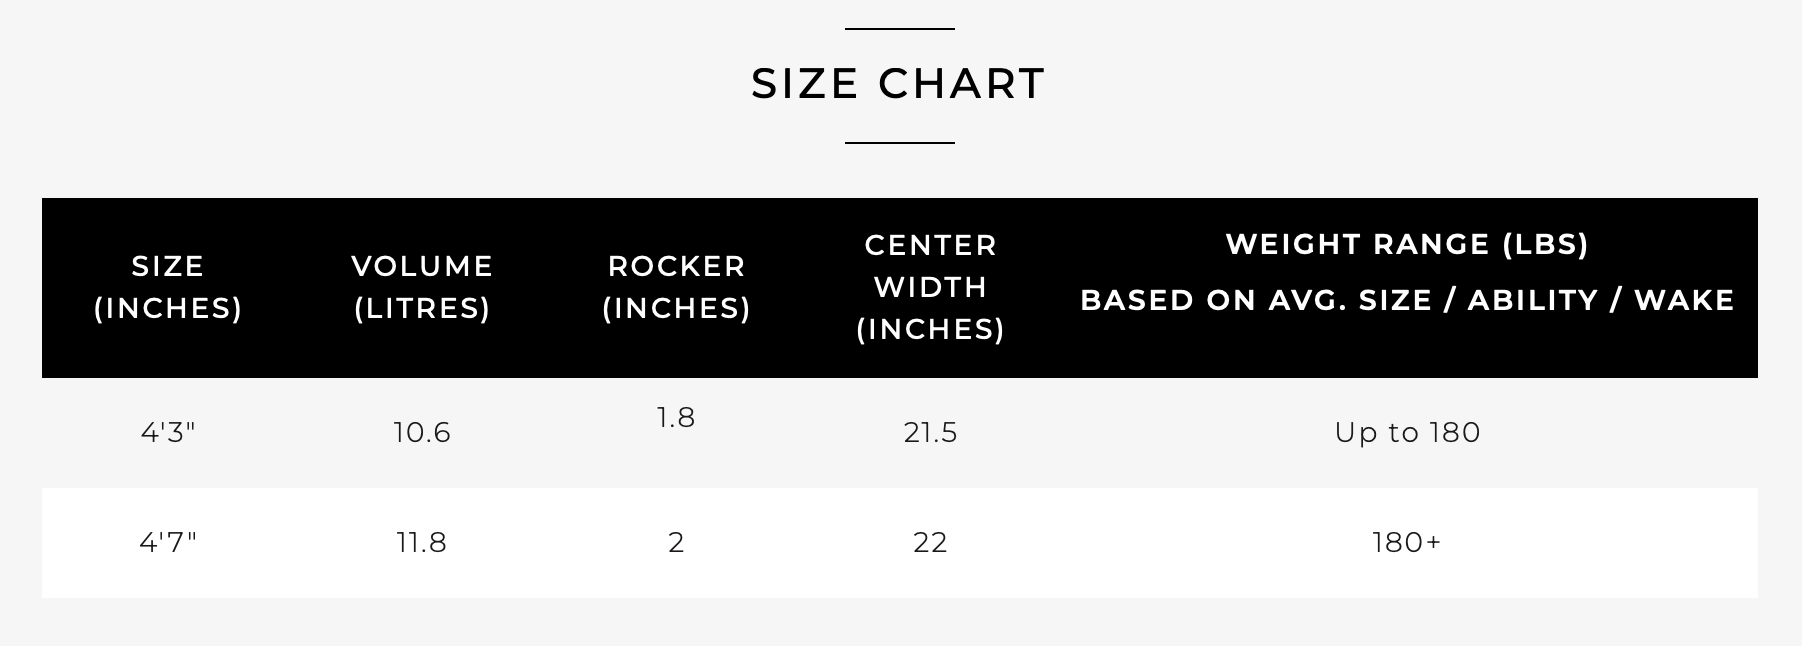Click the 1.8 rocker value
Image resolution: width=1802 pixels, height=646 pixels.
pyautogui.click(x=676, y=417)
